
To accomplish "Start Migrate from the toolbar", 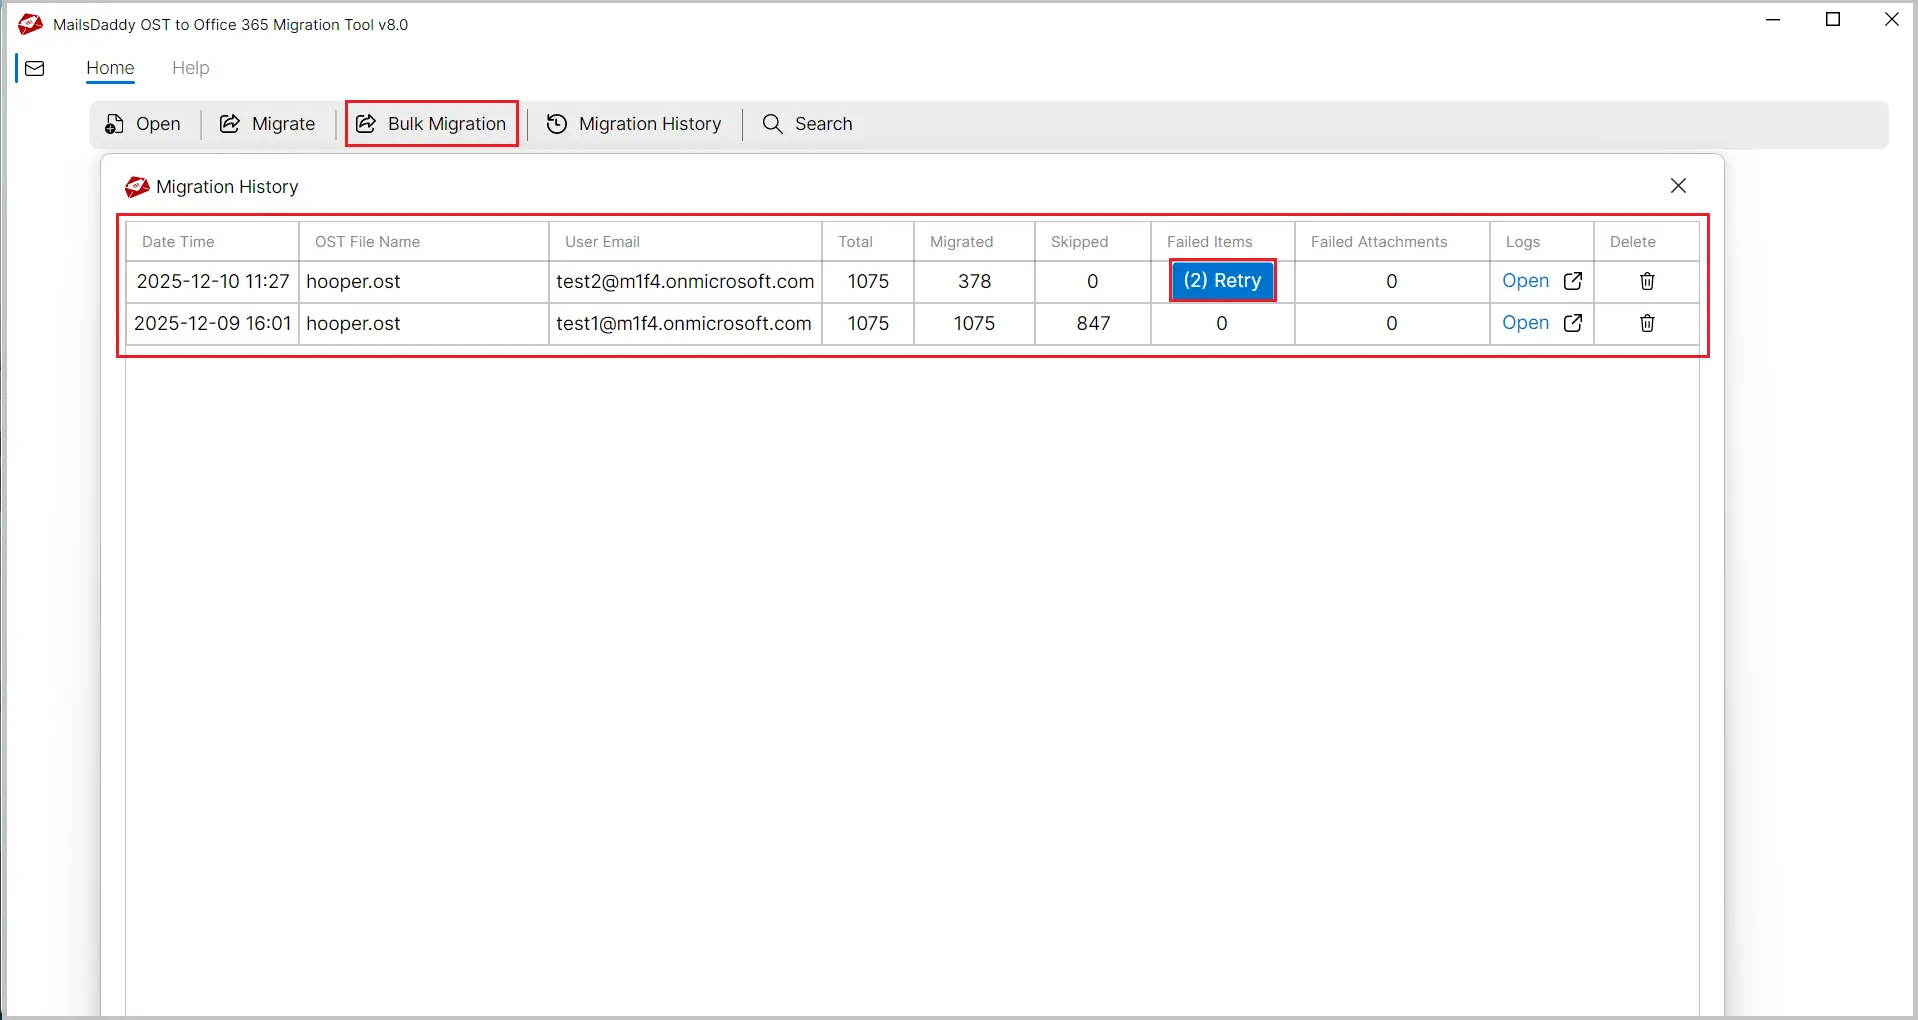I will pos(268,124).
